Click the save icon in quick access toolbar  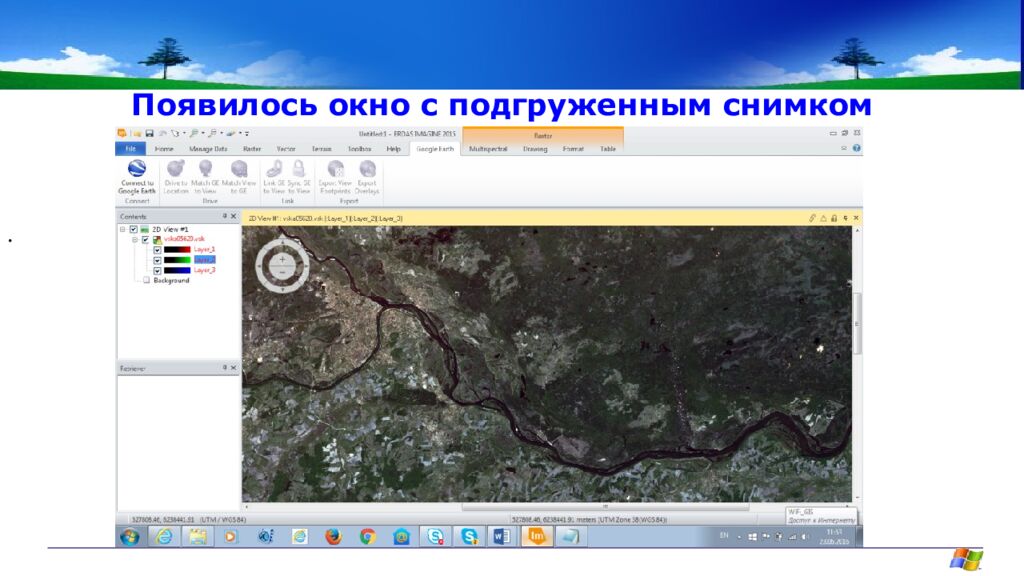[149, 133]
